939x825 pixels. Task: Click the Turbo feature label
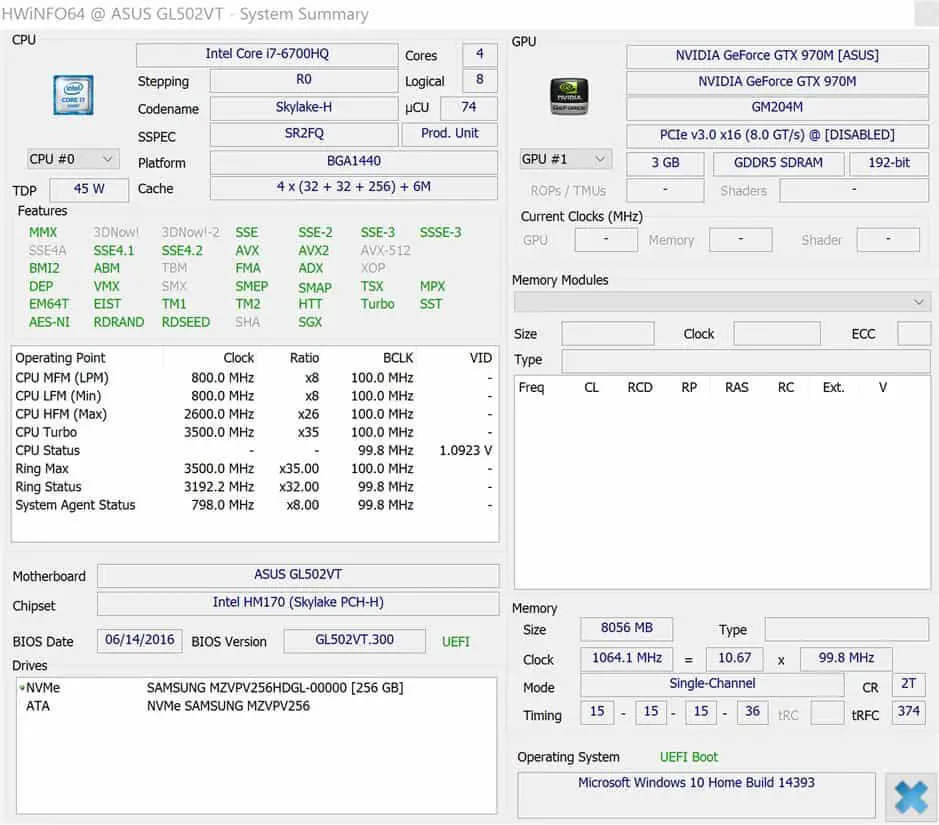pos(377,304)
